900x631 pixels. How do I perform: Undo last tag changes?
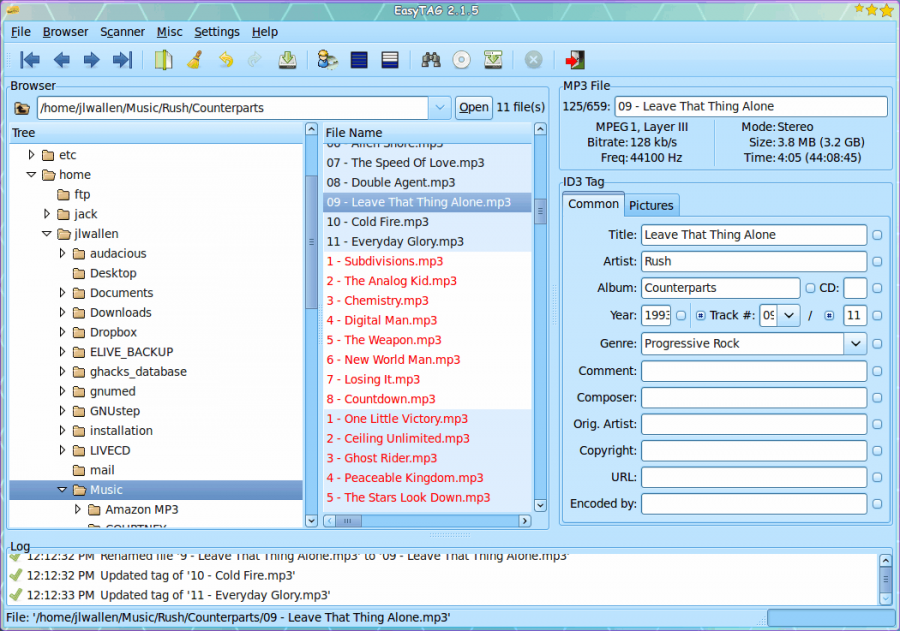224,60
